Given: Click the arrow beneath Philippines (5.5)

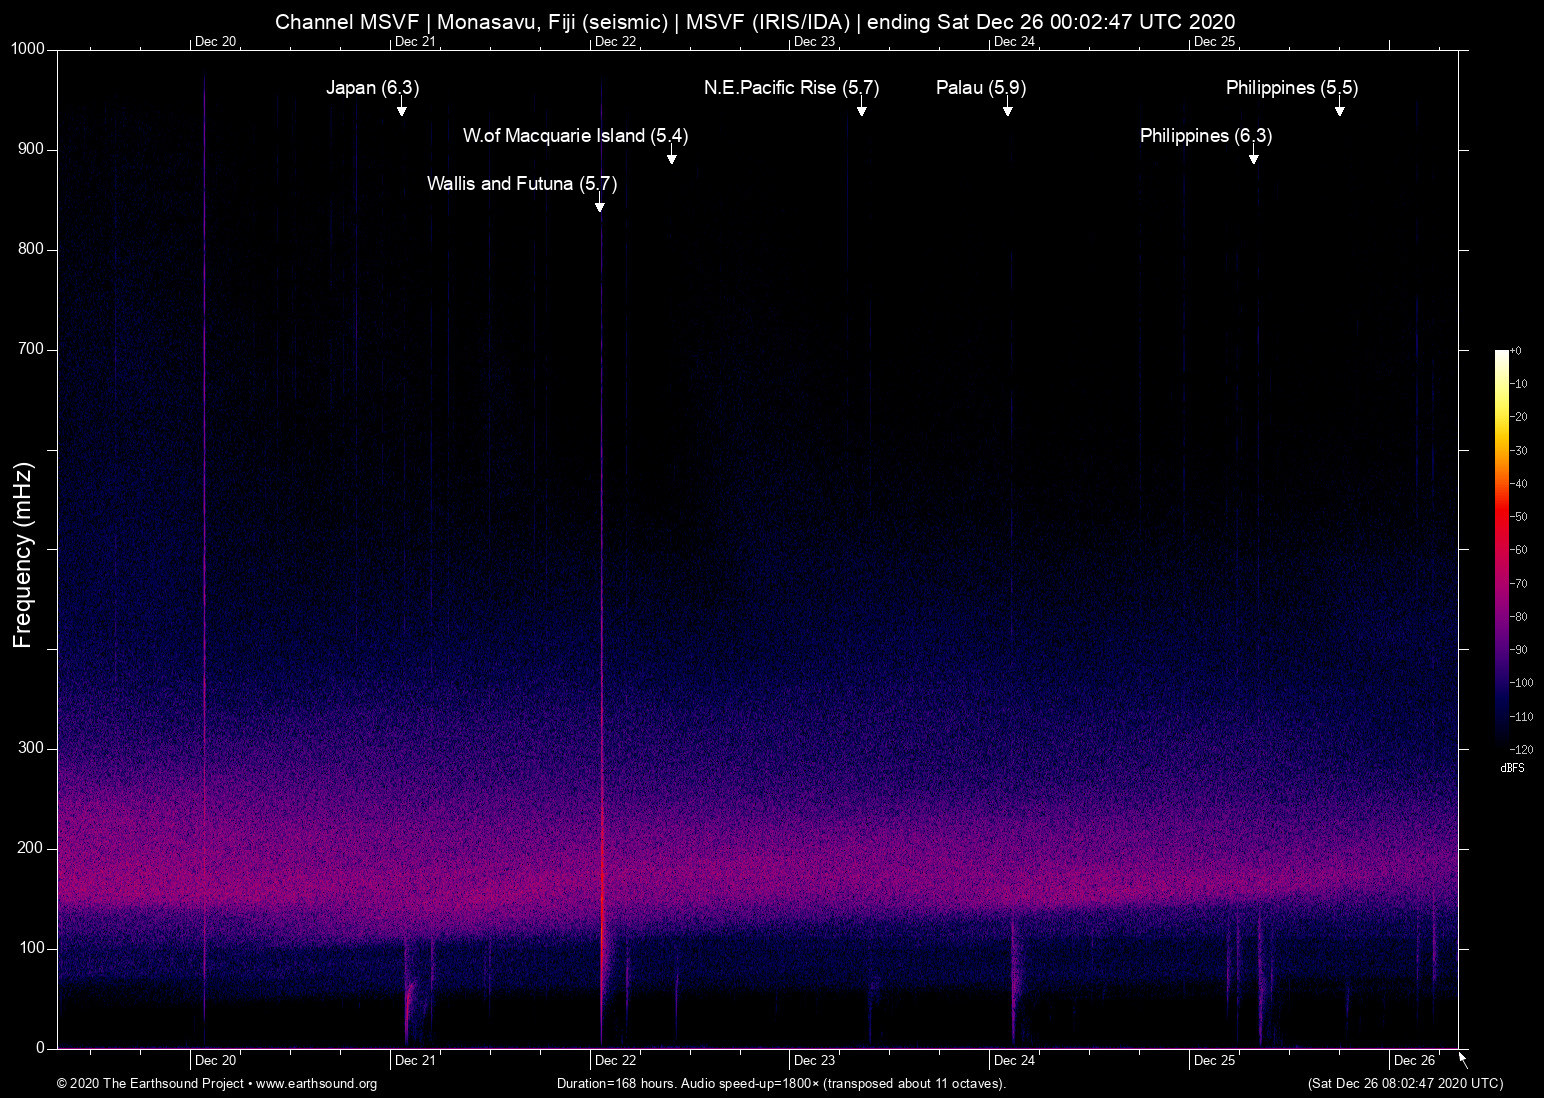Looking at the screenshot, I should (x=1339, y=108).
